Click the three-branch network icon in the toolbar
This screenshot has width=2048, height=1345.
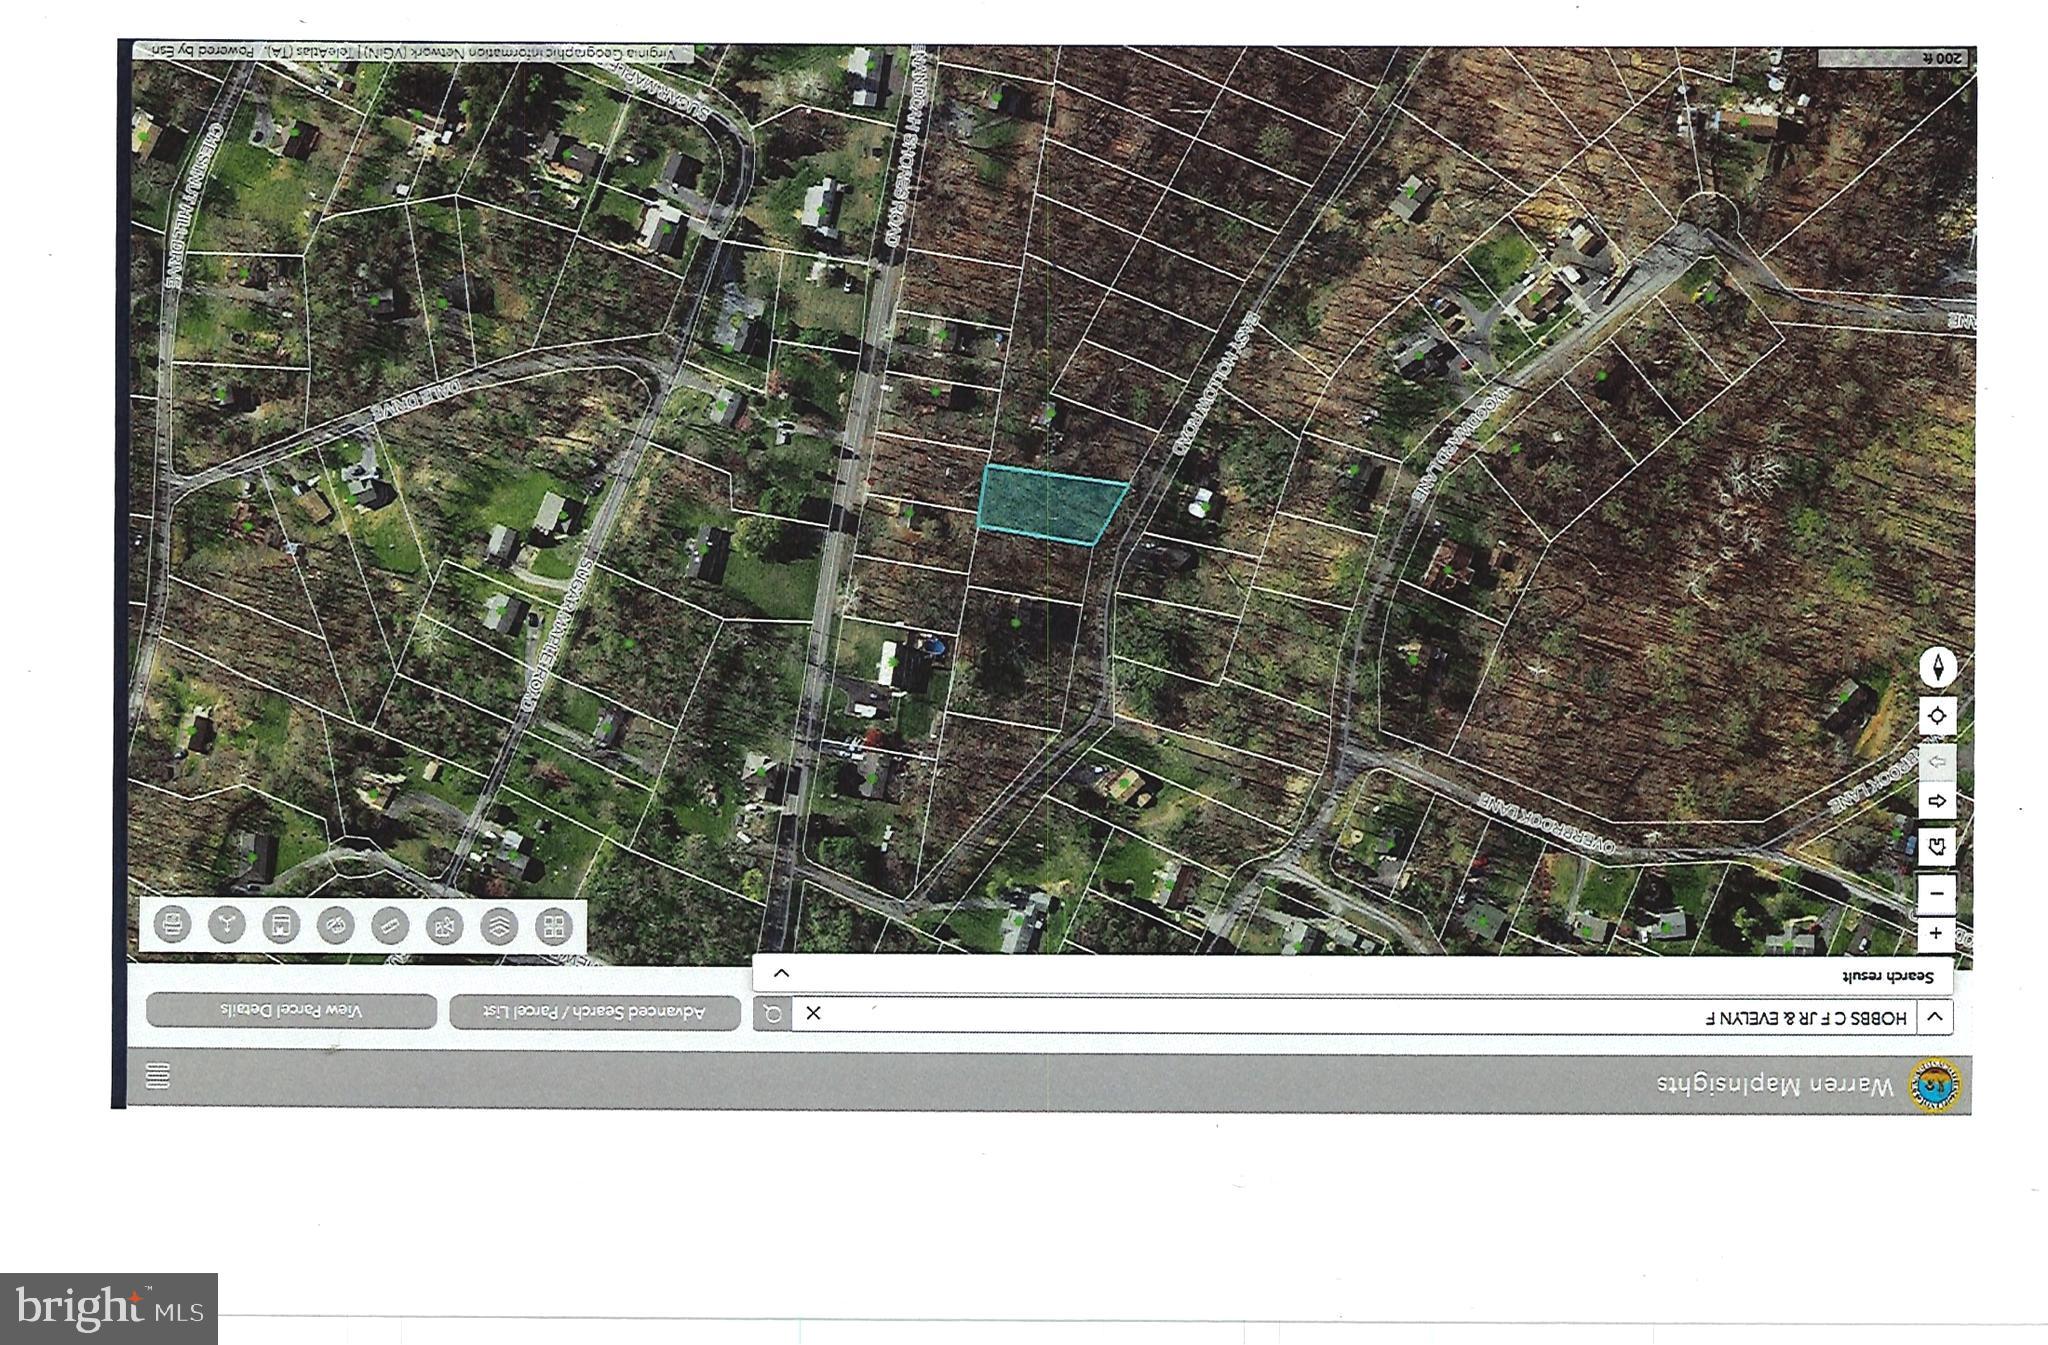227,925
